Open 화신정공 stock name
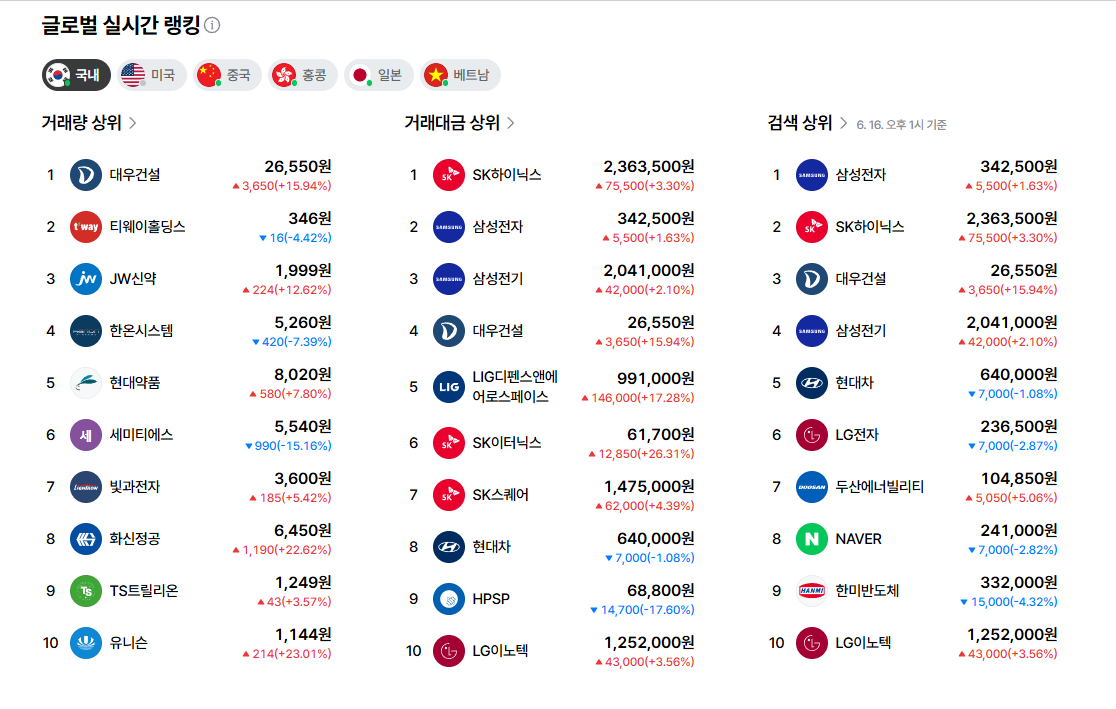1116x709 pixels. pyautogui.click(x=135, y=539)
